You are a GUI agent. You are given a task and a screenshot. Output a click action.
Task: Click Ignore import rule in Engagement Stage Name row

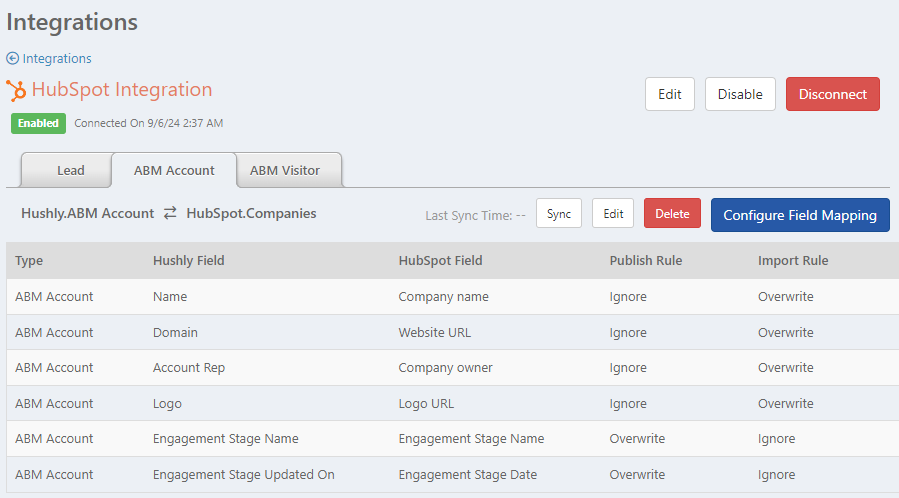click(x=776, y=439)
